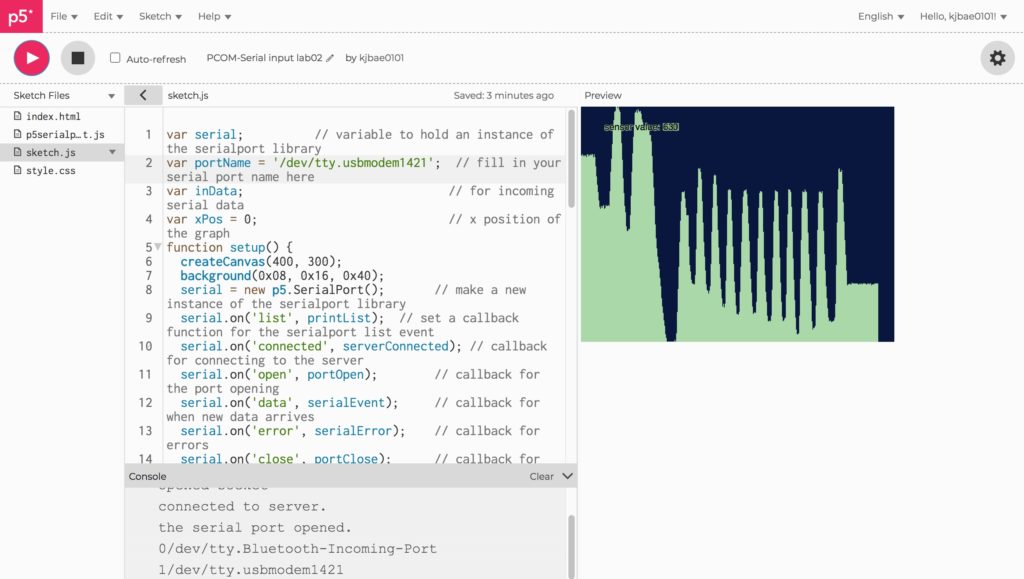Click the background(0x08, 0x16, 0x40) line
The width and height of the screenshot is (1024, 579).
tap(282, 275)
